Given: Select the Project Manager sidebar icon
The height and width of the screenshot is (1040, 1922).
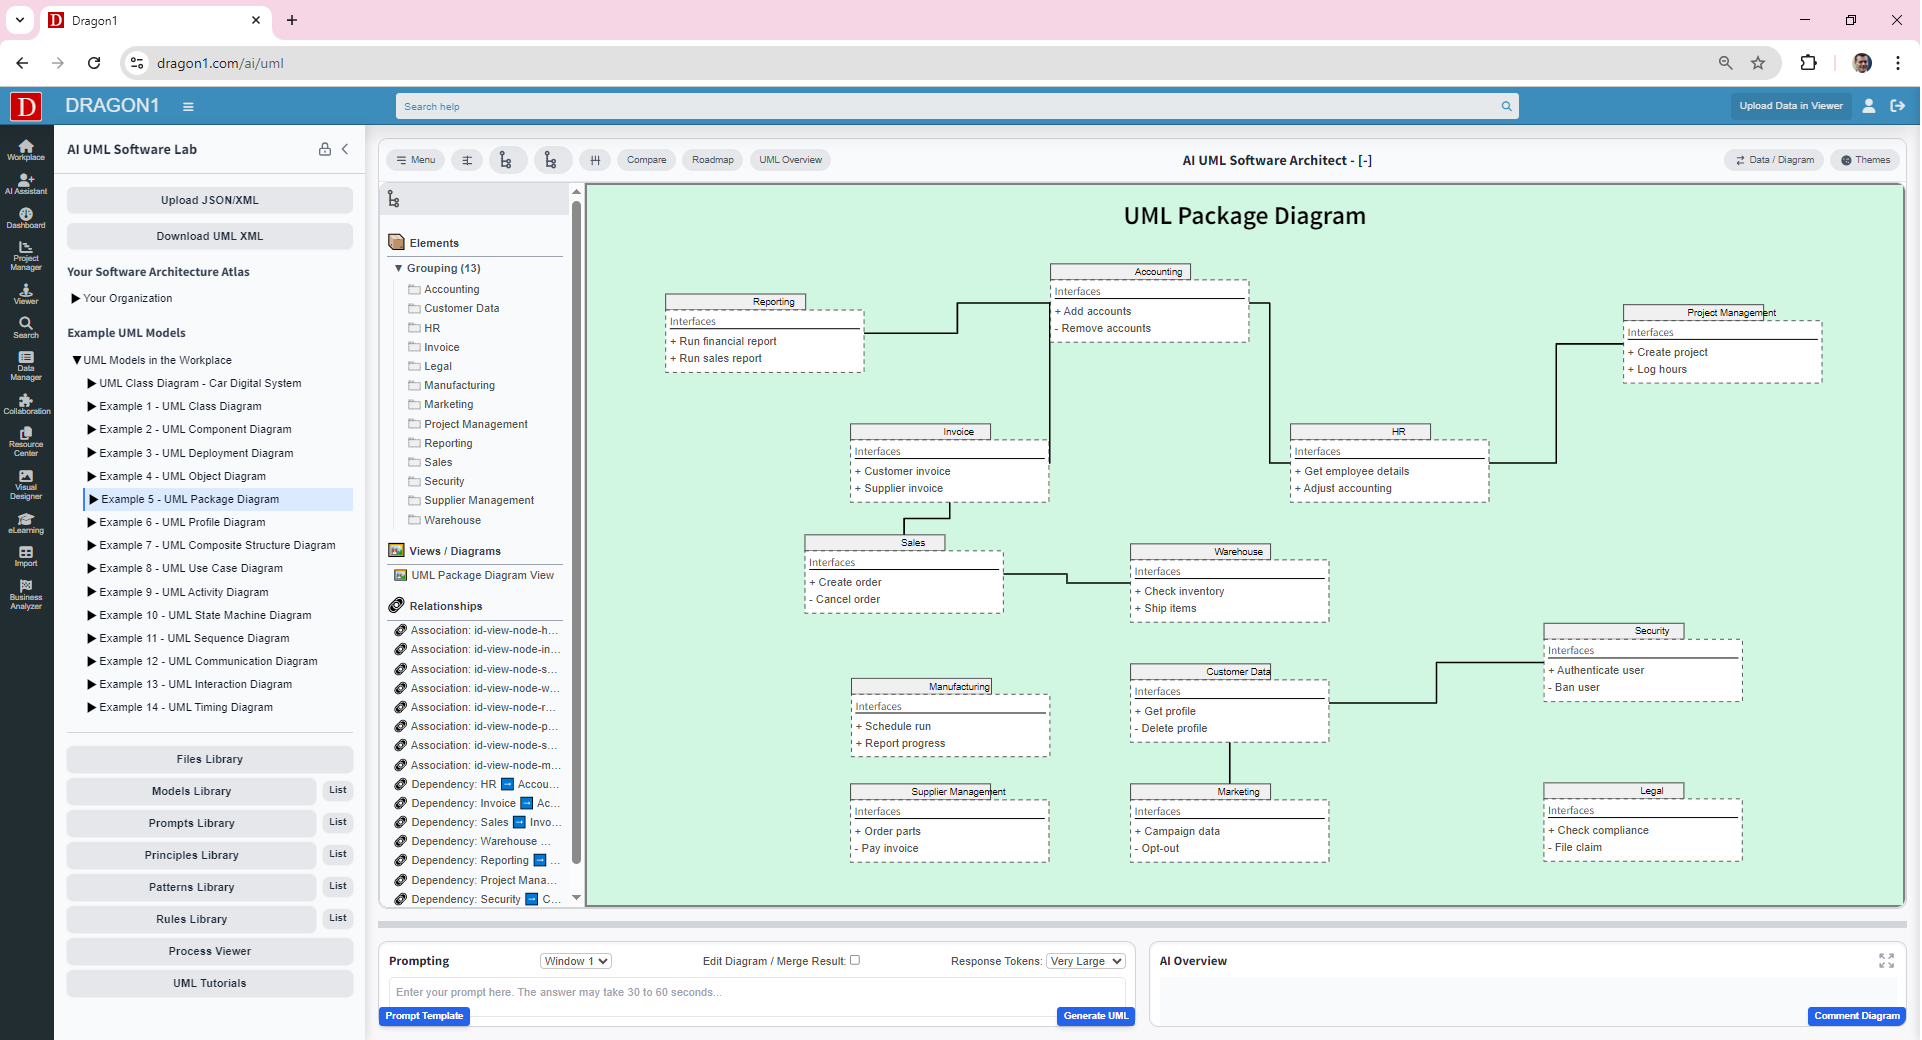Looking at the screenshot, I should [x=25, y=257].
